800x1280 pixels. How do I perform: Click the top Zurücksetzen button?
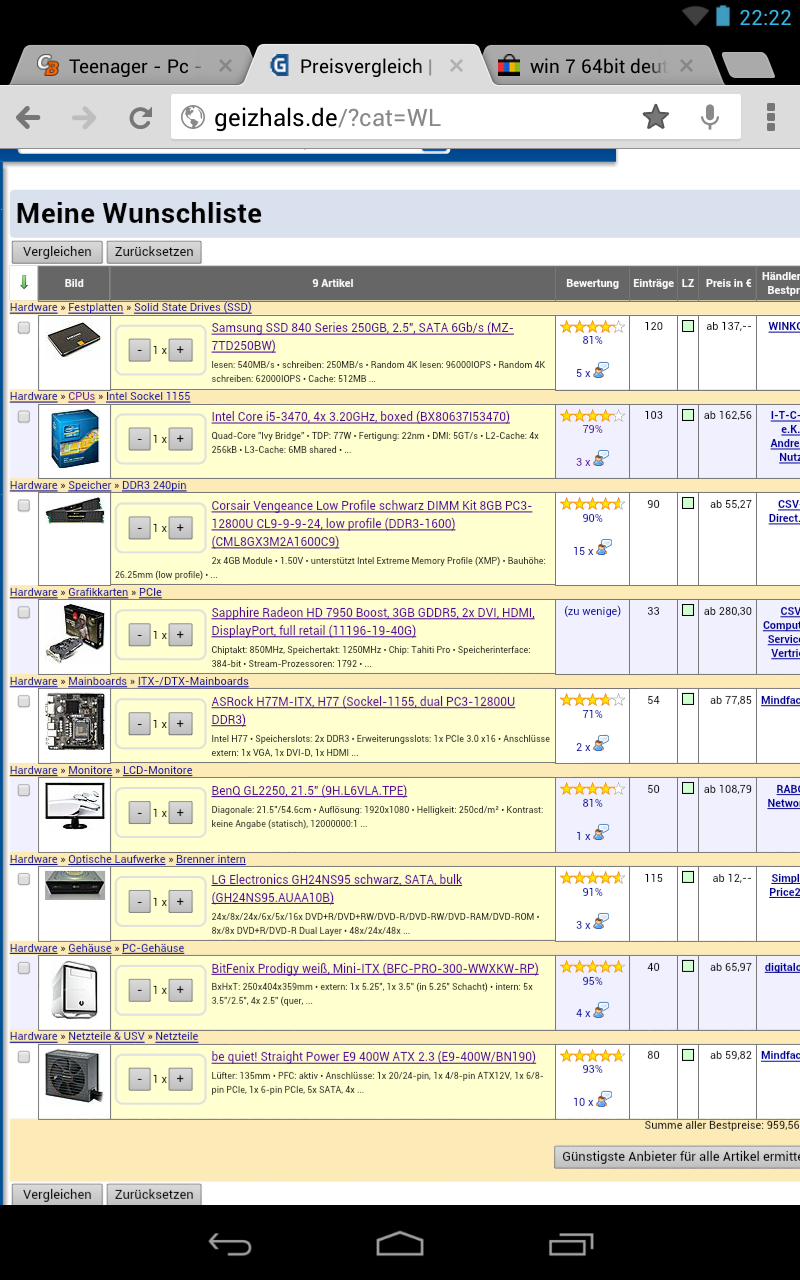pos(154,252)
